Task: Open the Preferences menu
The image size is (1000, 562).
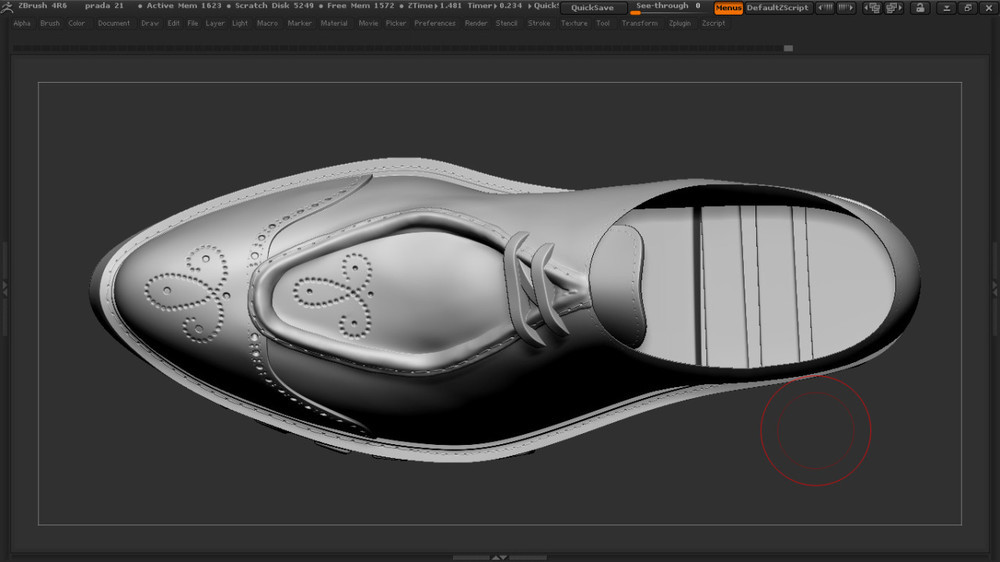Action: (x=435, y=23)
